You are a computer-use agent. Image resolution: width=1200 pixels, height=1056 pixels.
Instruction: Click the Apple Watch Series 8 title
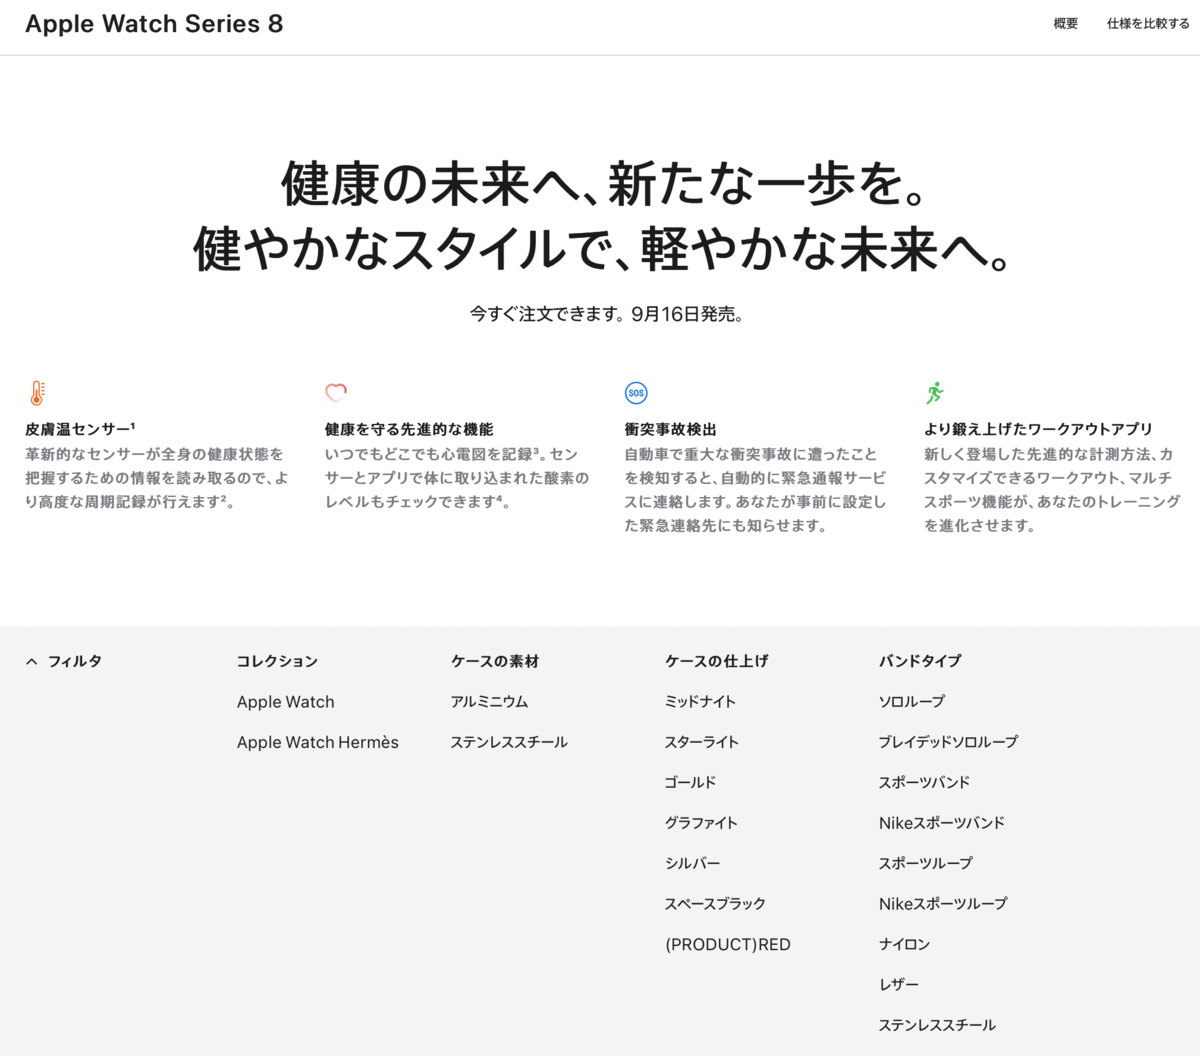(x=154, y=24)
